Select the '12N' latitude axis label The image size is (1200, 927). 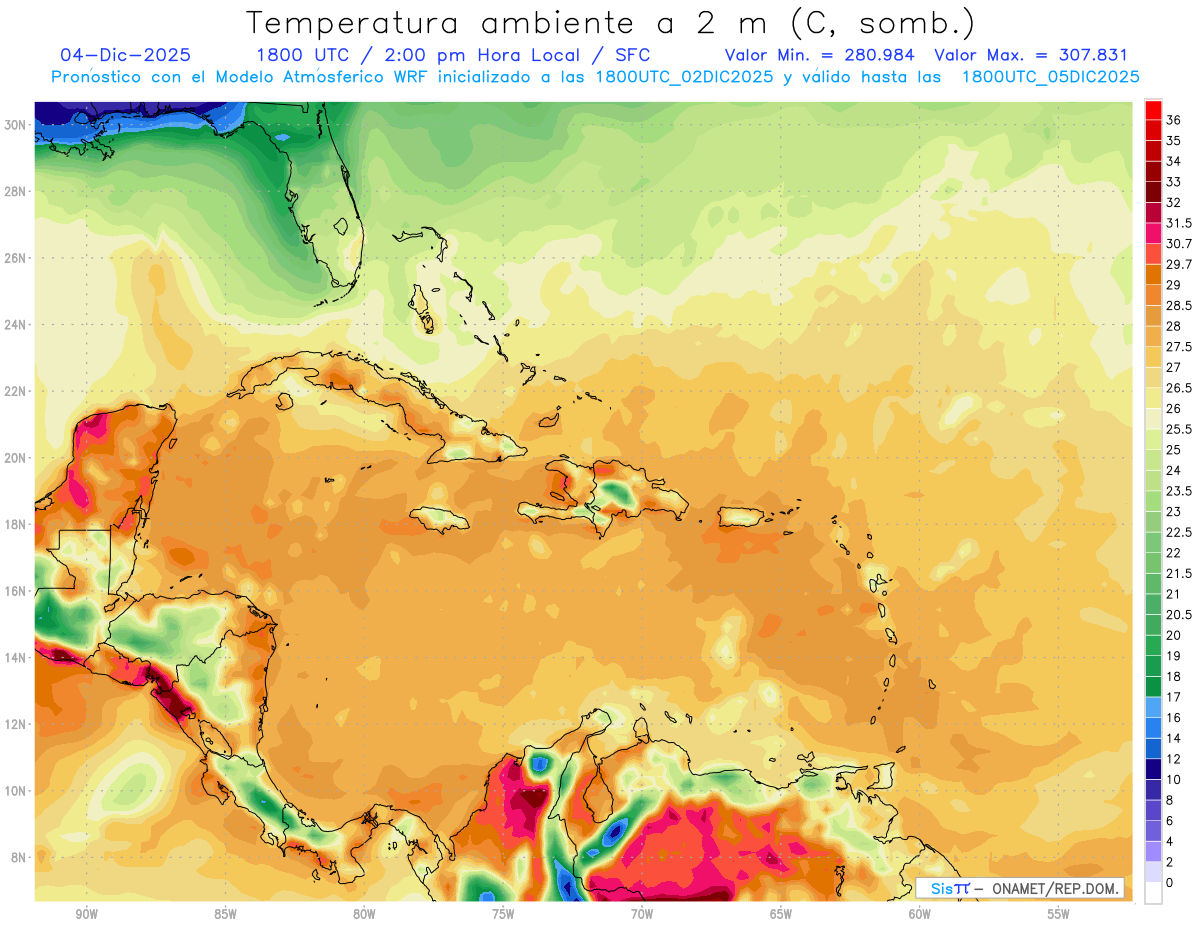pyautogui.click(x=16, y=724)
